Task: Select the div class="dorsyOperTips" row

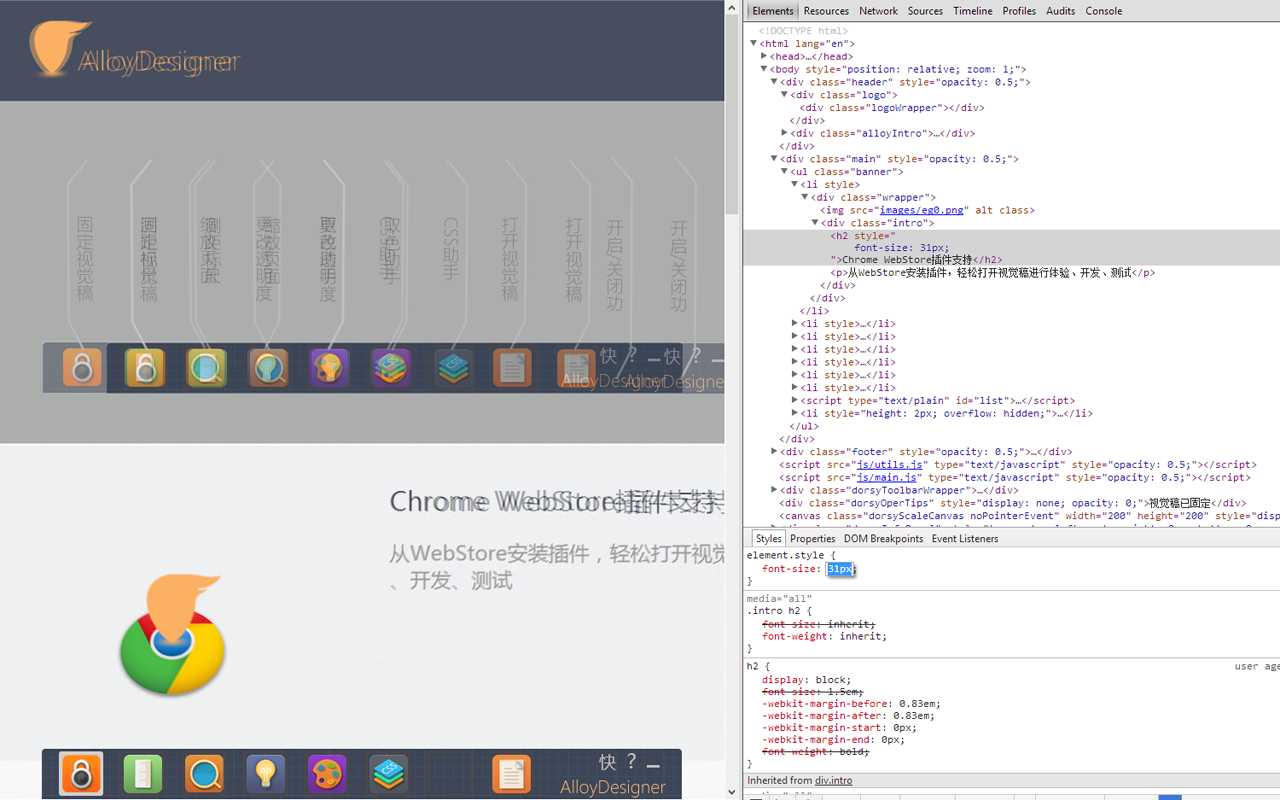Action: click(1013, 504)
